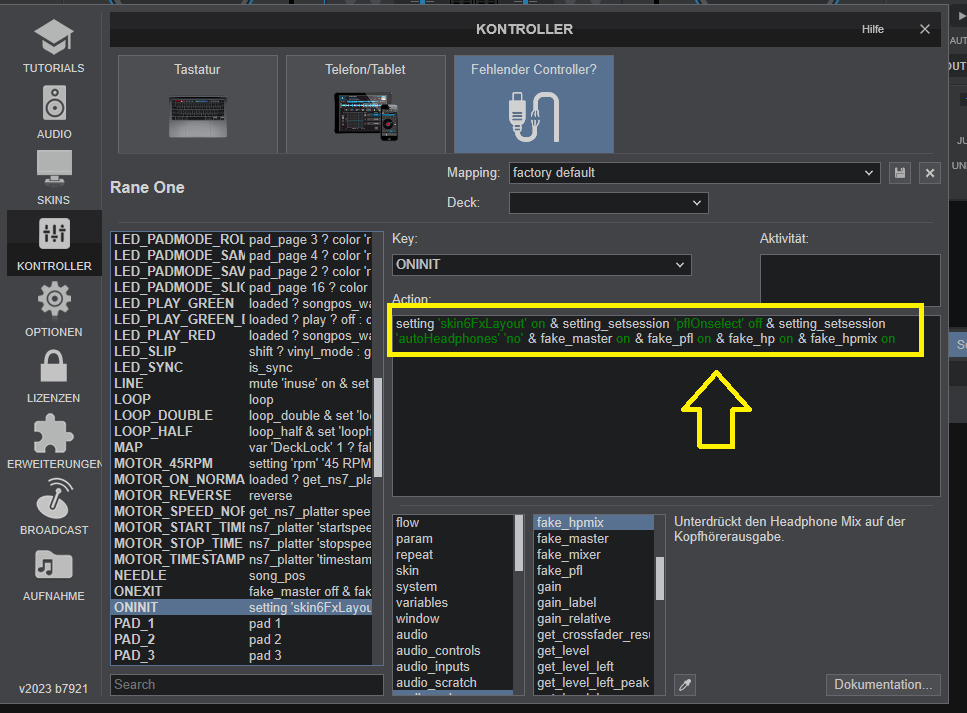The image size is (967, 713).
Task: Open the Broadcast section
Action: tap(54, 508)
